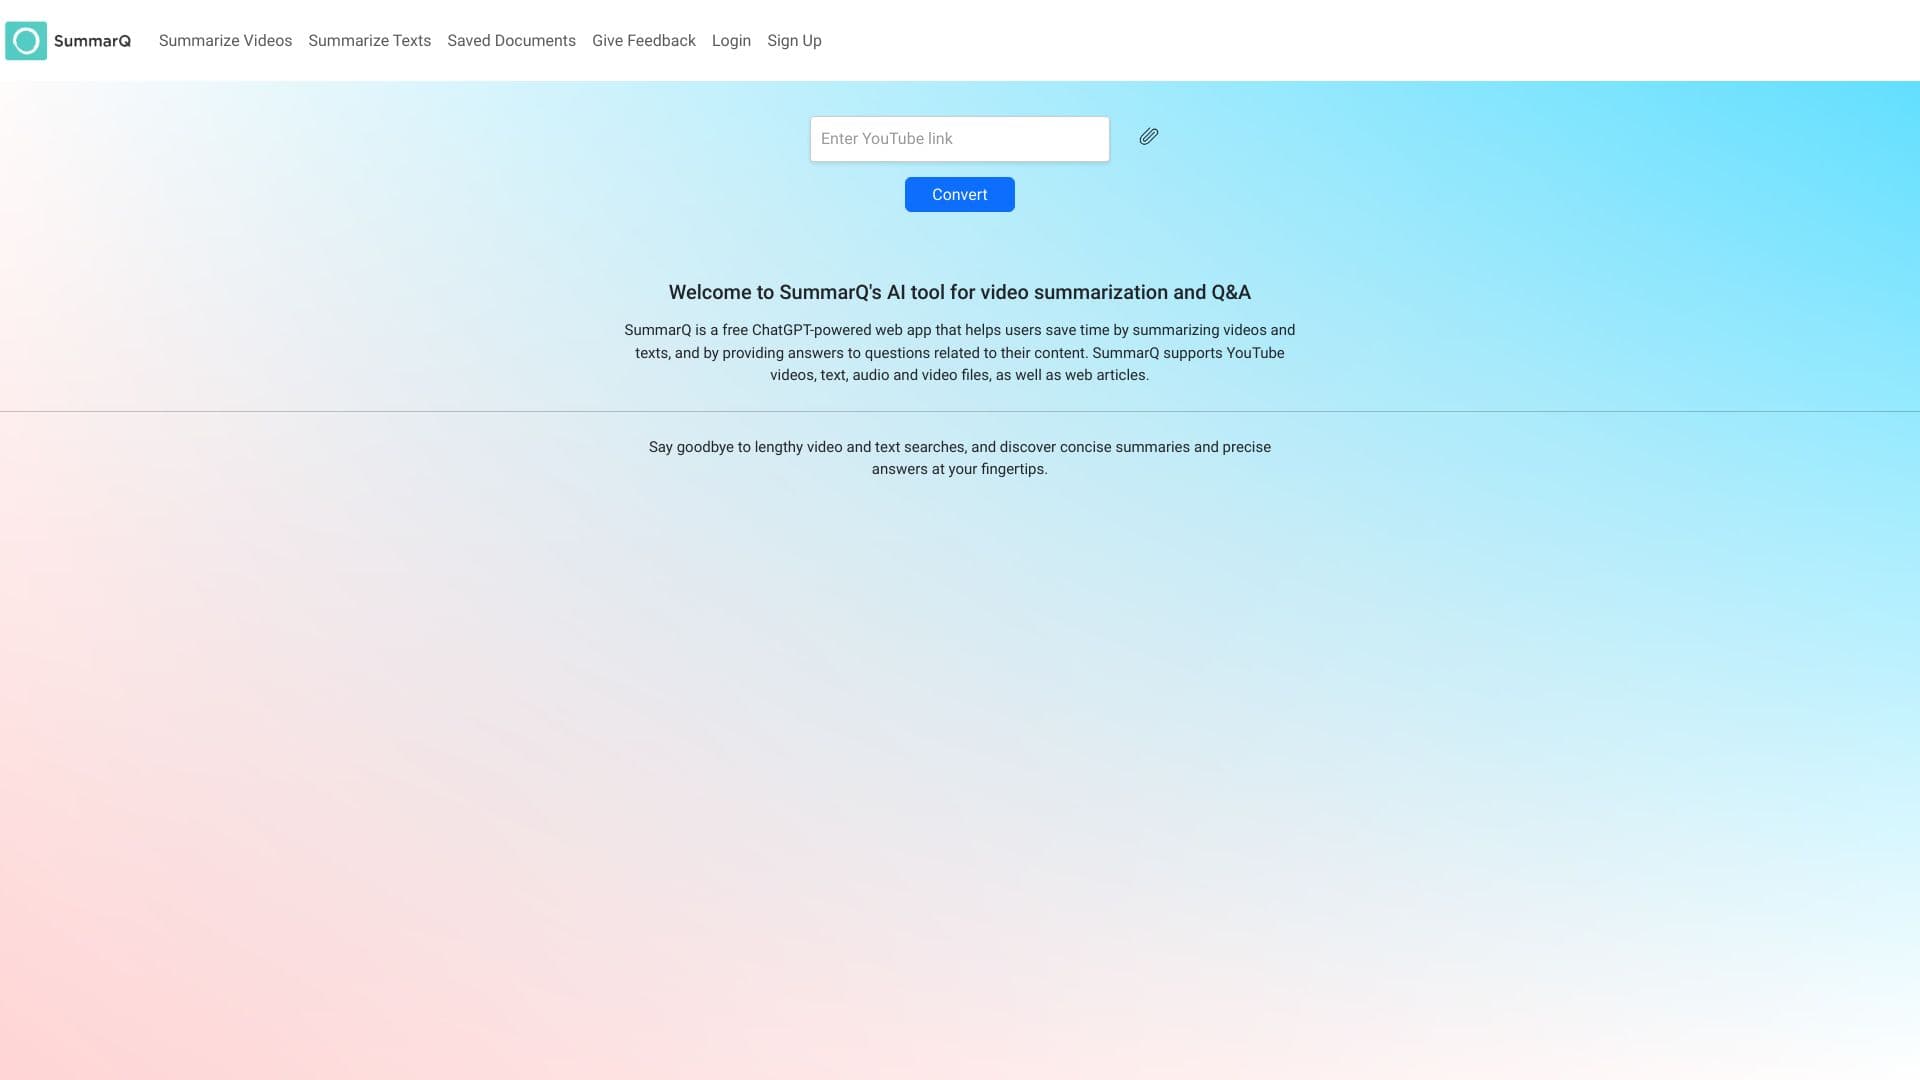The image size is (1920, 1080).
Task: Click description line starting 'SummarQ is a free'
Action: click(x=959, y=330)
